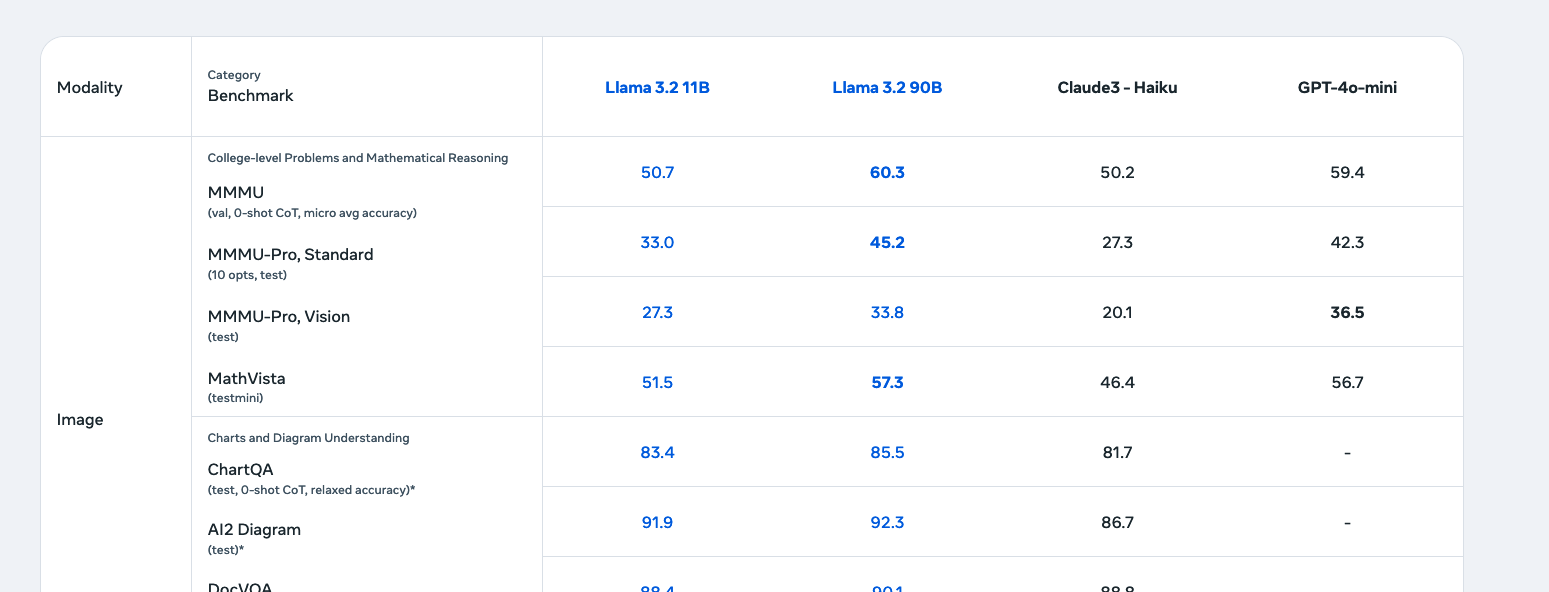Viewport: 1549px width, 592px height.
Task: Click Claude3 Haiku MMMU-Pro Standard score 27.3
Action: coord(1117,242)
